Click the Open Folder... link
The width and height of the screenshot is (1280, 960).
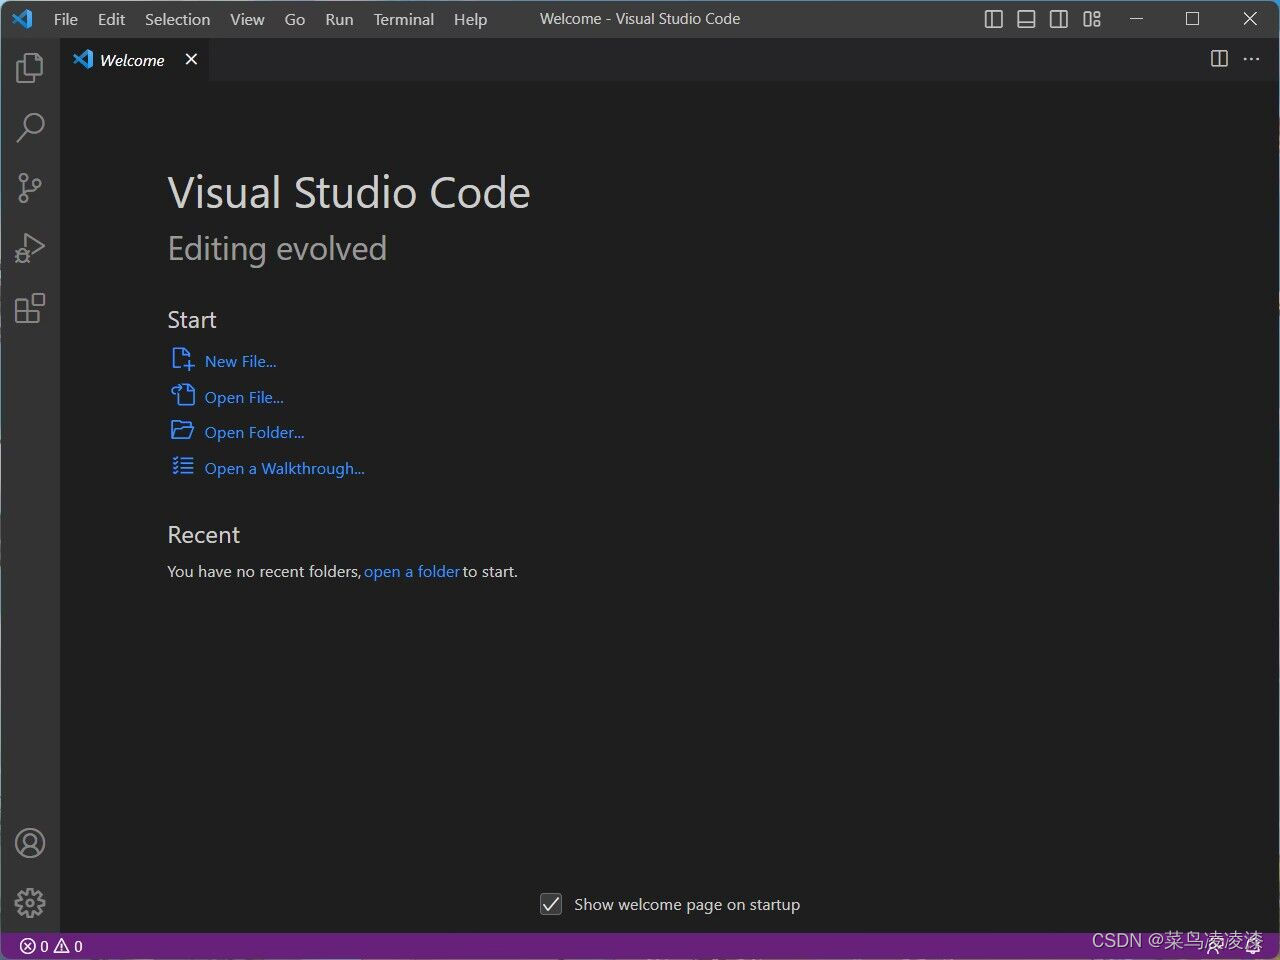254,433
